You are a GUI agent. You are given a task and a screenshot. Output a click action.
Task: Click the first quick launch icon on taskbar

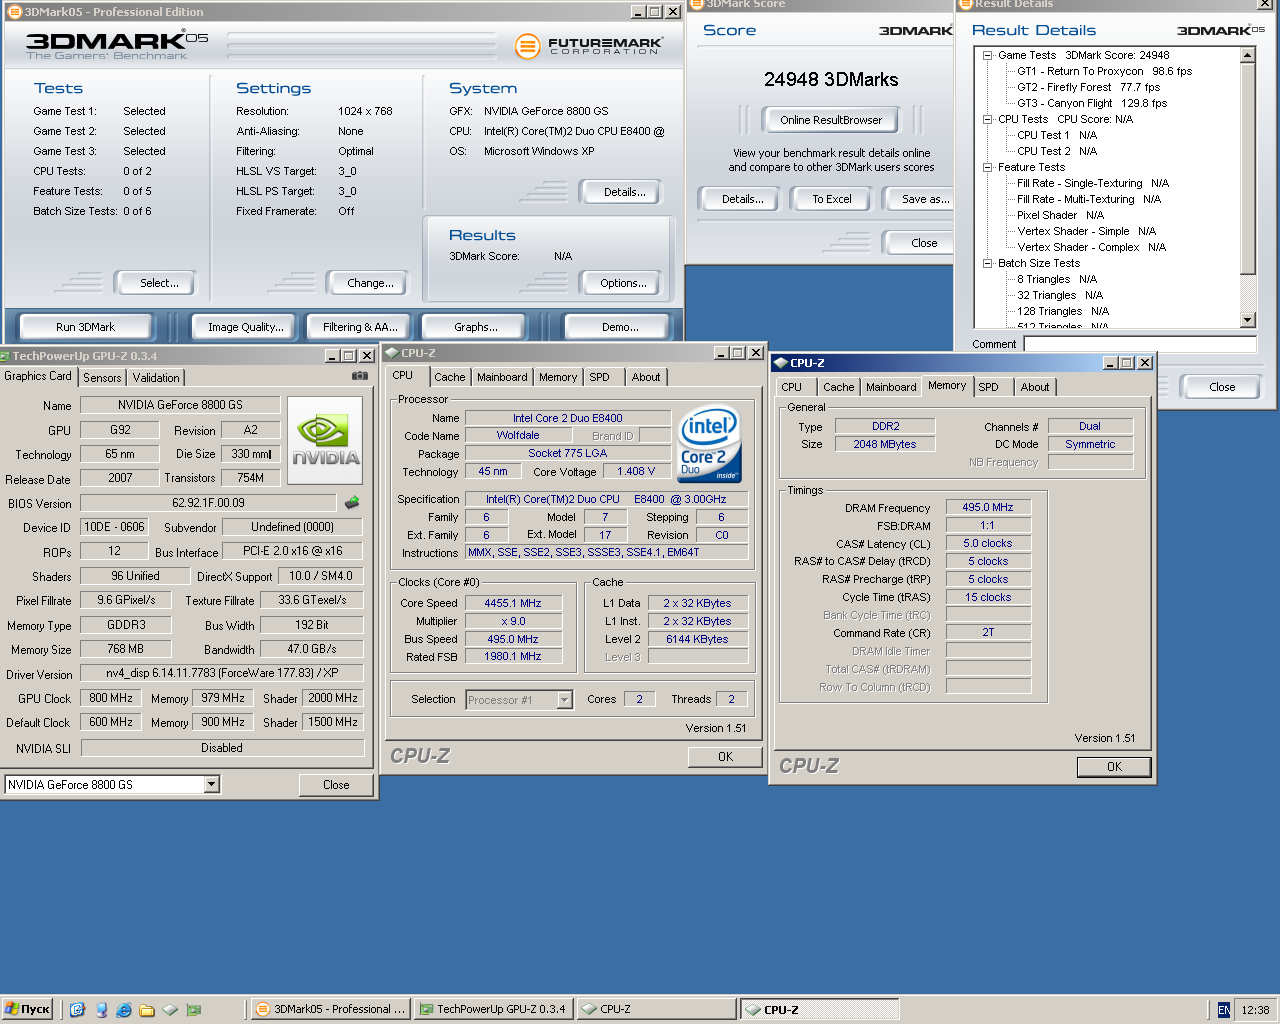point(77,1010)
